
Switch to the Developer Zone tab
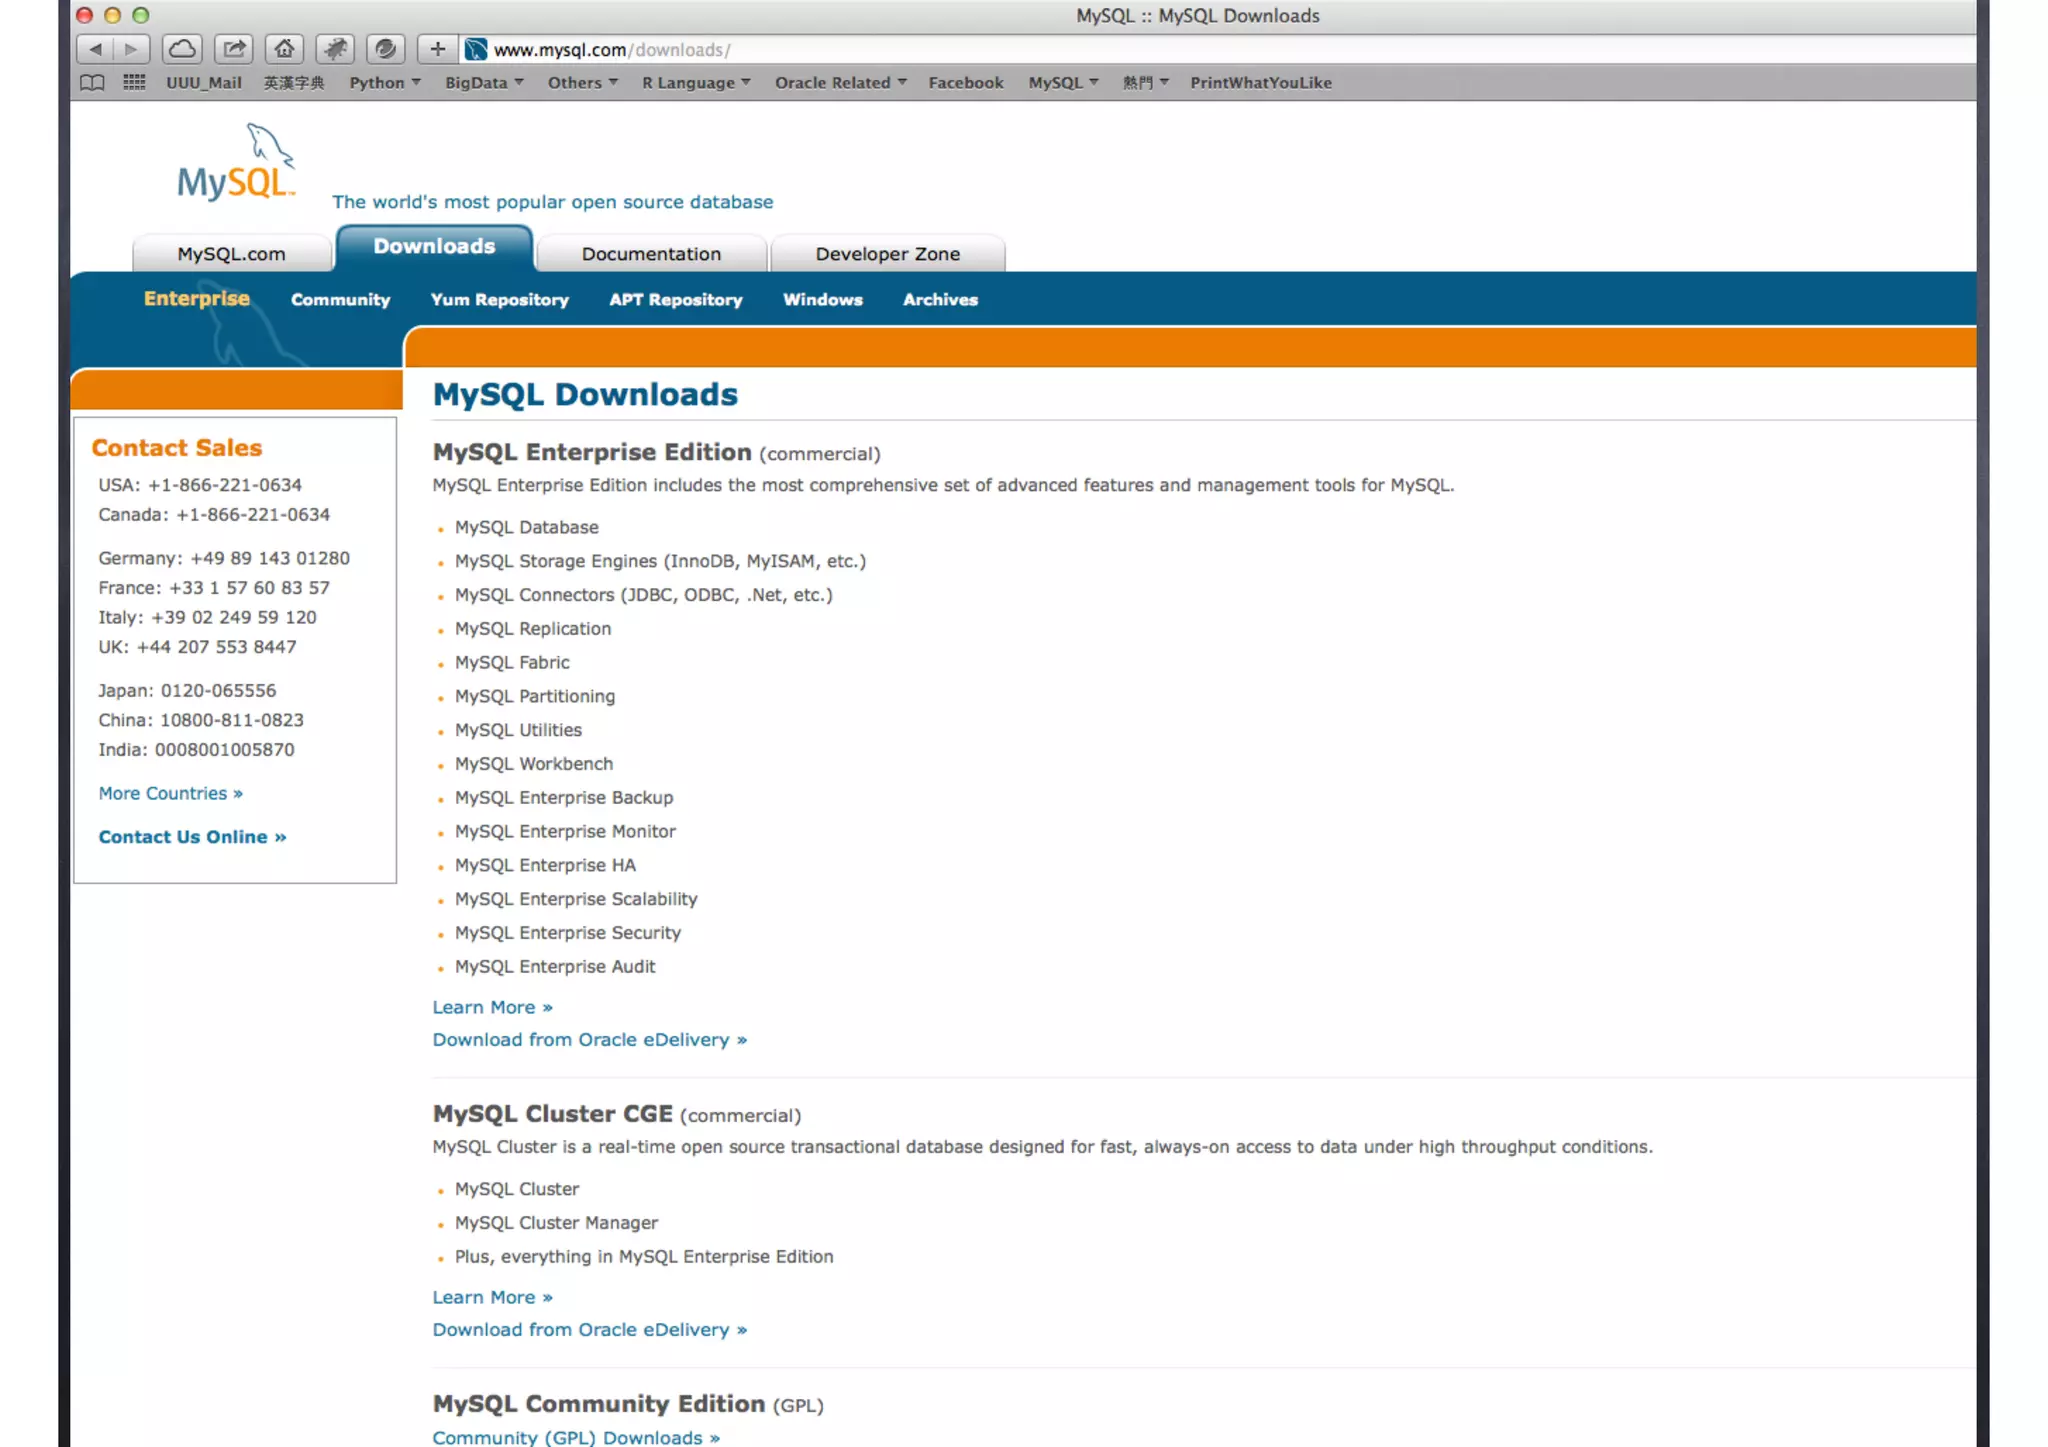coord(887,254)
